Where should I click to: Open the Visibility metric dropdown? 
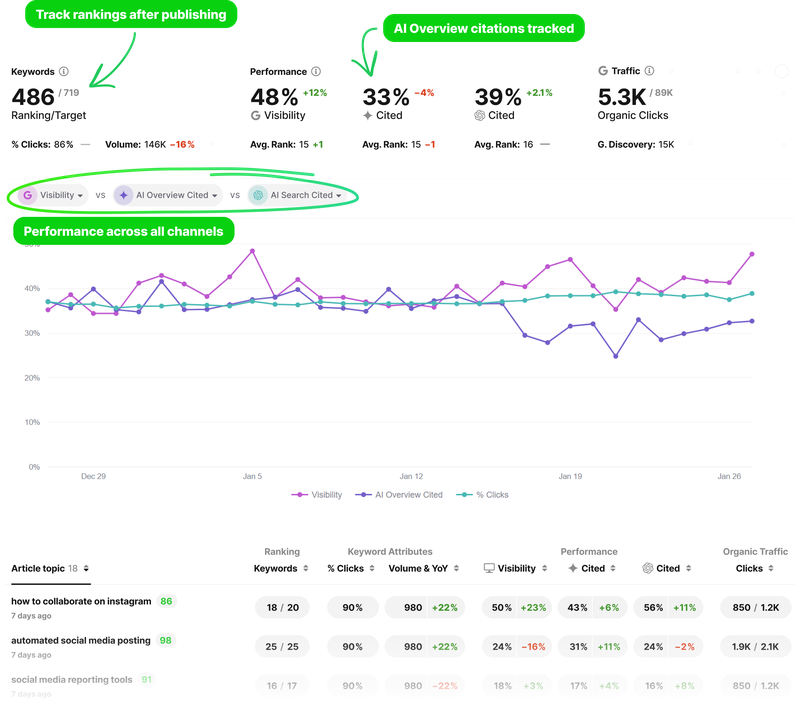click(81, 195)
